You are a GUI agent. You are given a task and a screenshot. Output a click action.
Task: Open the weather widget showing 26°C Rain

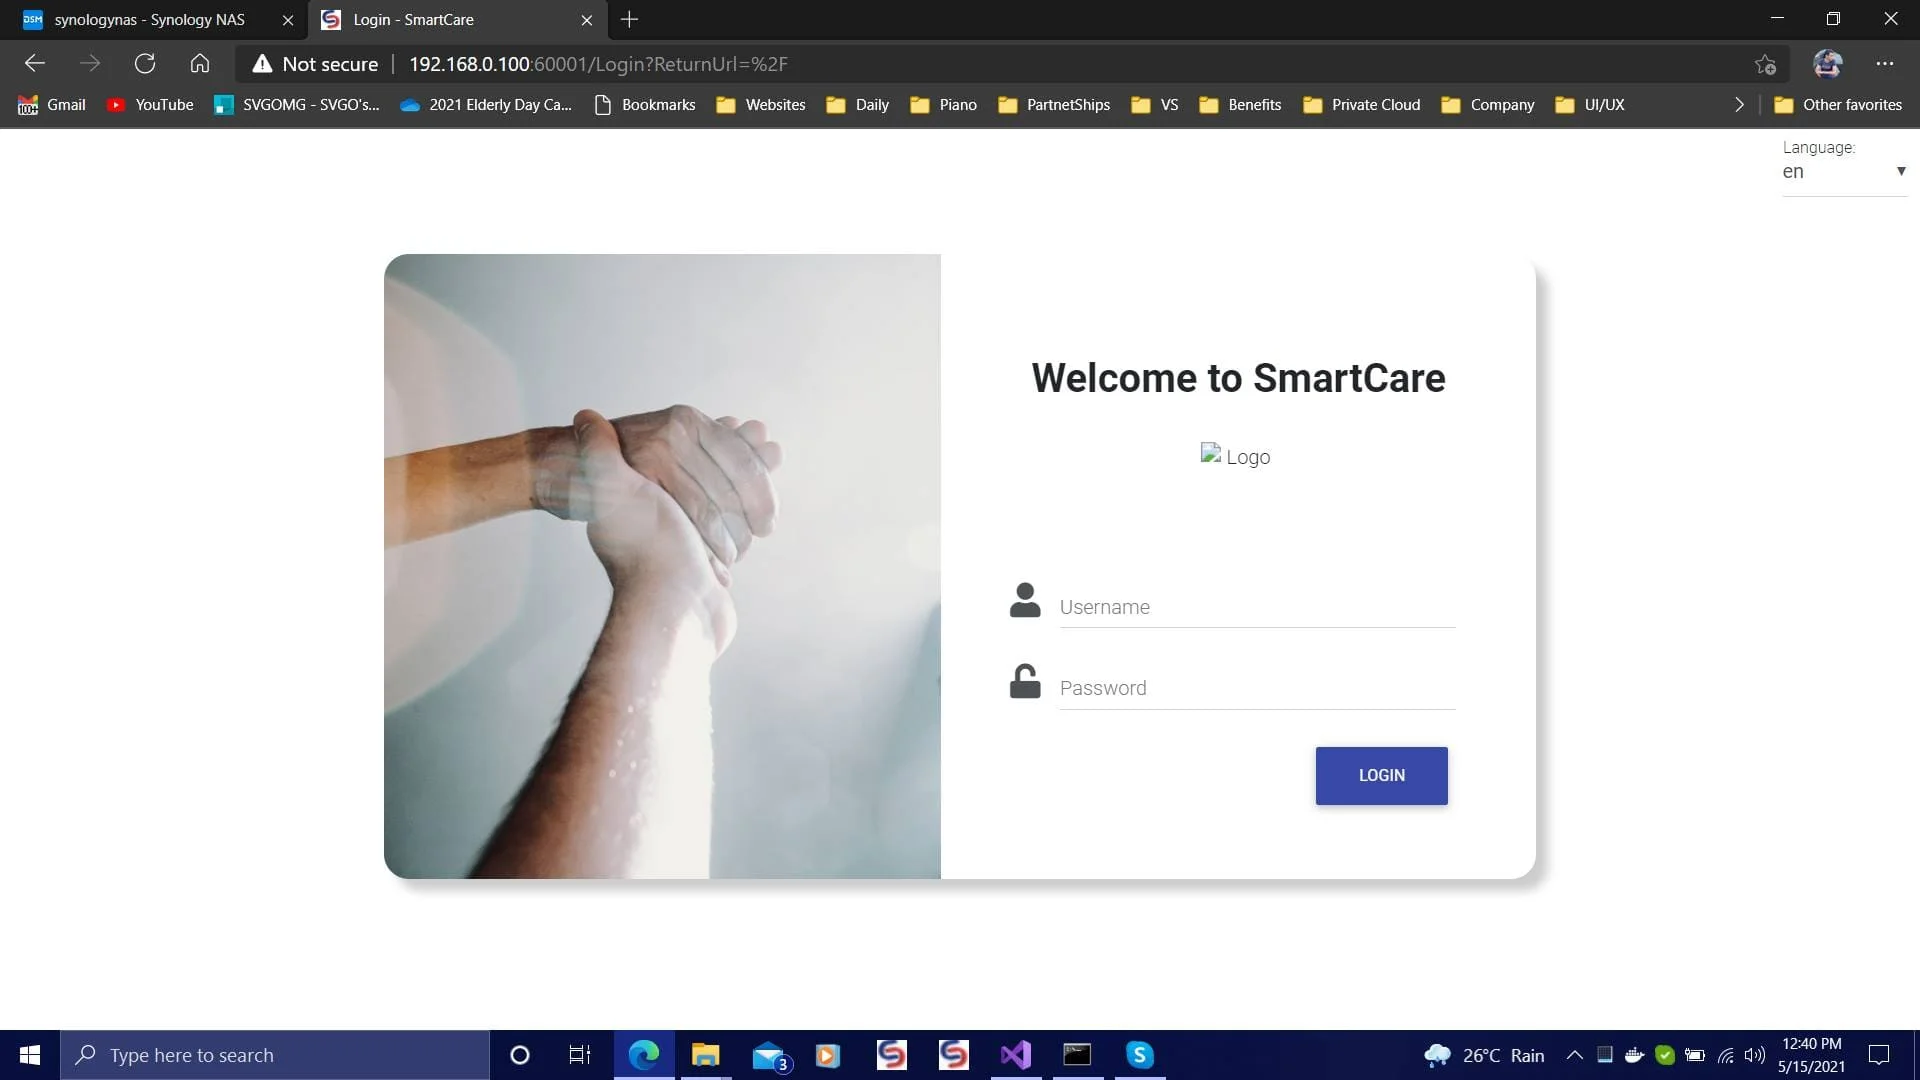coord(1484,1055)
